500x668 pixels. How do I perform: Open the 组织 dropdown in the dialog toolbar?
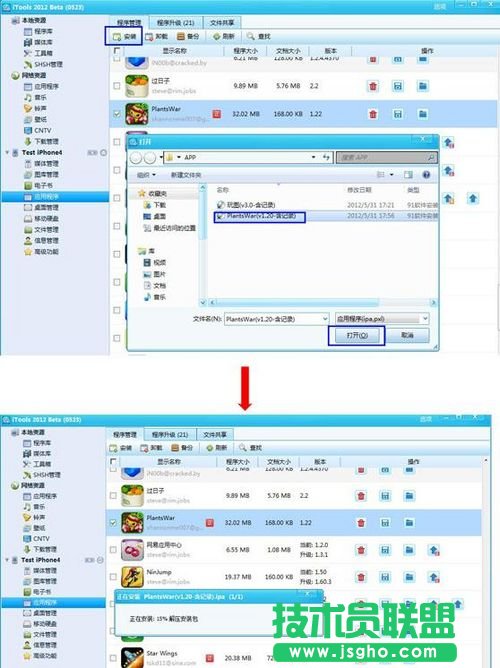coord(146,175)
